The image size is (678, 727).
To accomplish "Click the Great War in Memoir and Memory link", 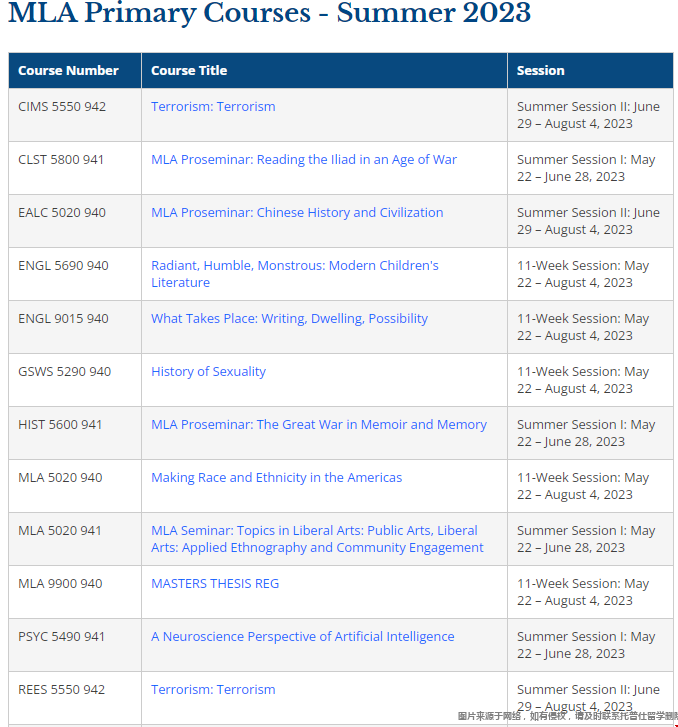I will [318, 425].
